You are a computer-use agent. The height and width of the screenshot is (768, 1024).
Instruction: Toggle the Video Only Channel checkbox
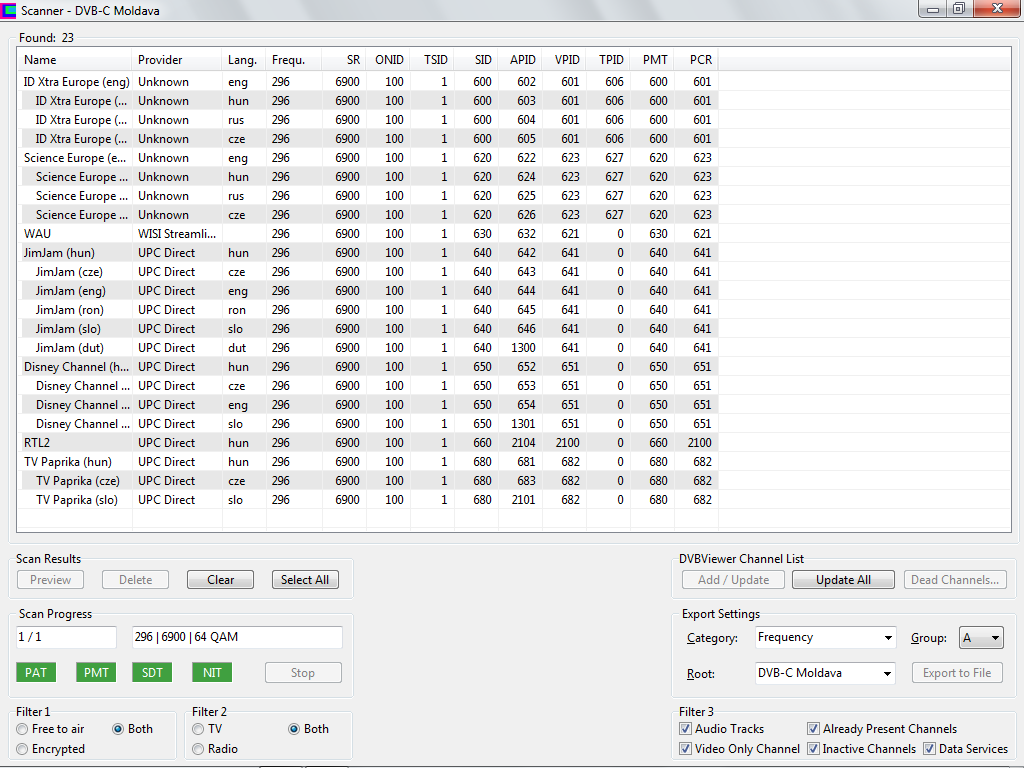point(685,749)
